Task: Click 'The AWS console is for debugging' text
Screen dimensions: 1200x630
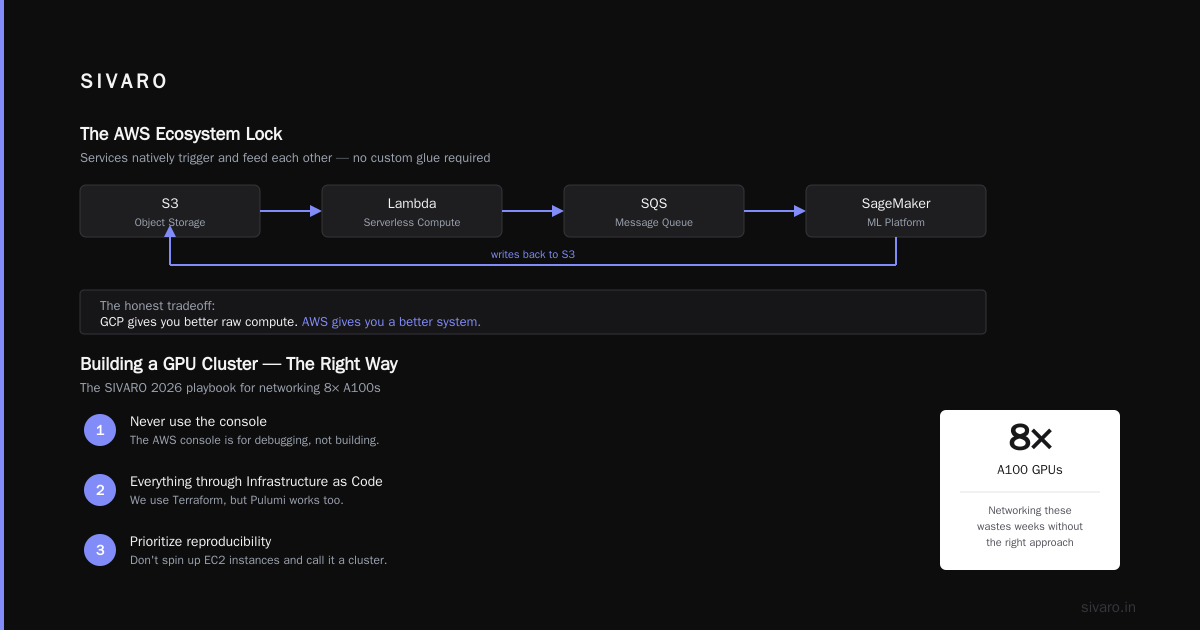Action: [254, 440]
